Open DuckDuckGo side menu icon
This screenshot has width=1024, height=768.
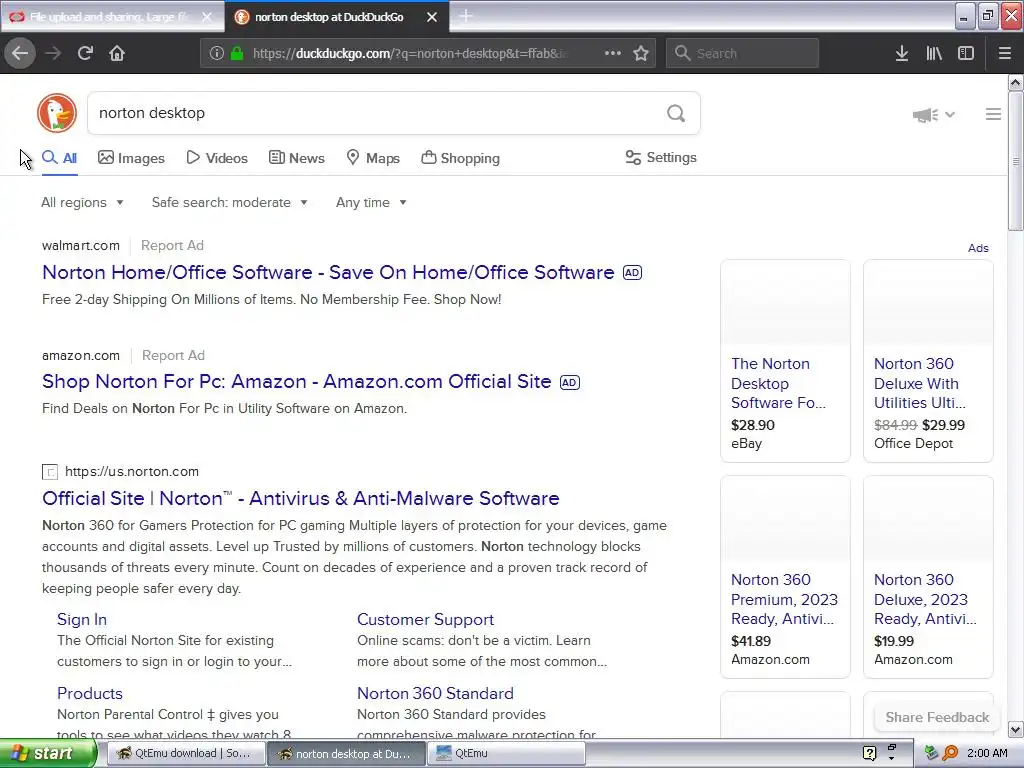(x=993, y=114)
